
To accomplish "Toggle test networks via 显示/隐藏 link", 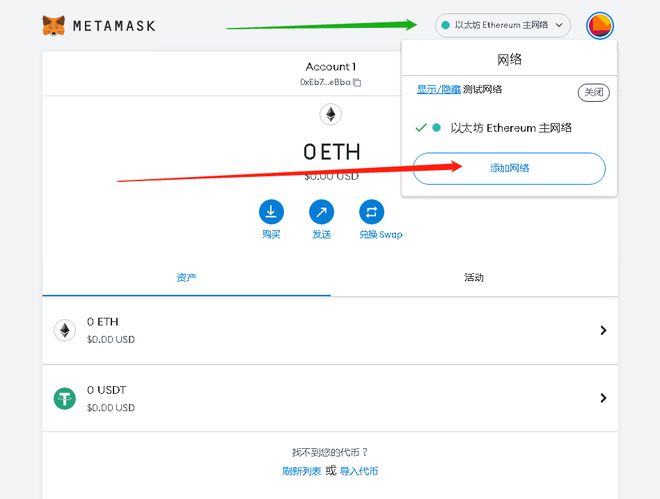I will pos(438,89).
